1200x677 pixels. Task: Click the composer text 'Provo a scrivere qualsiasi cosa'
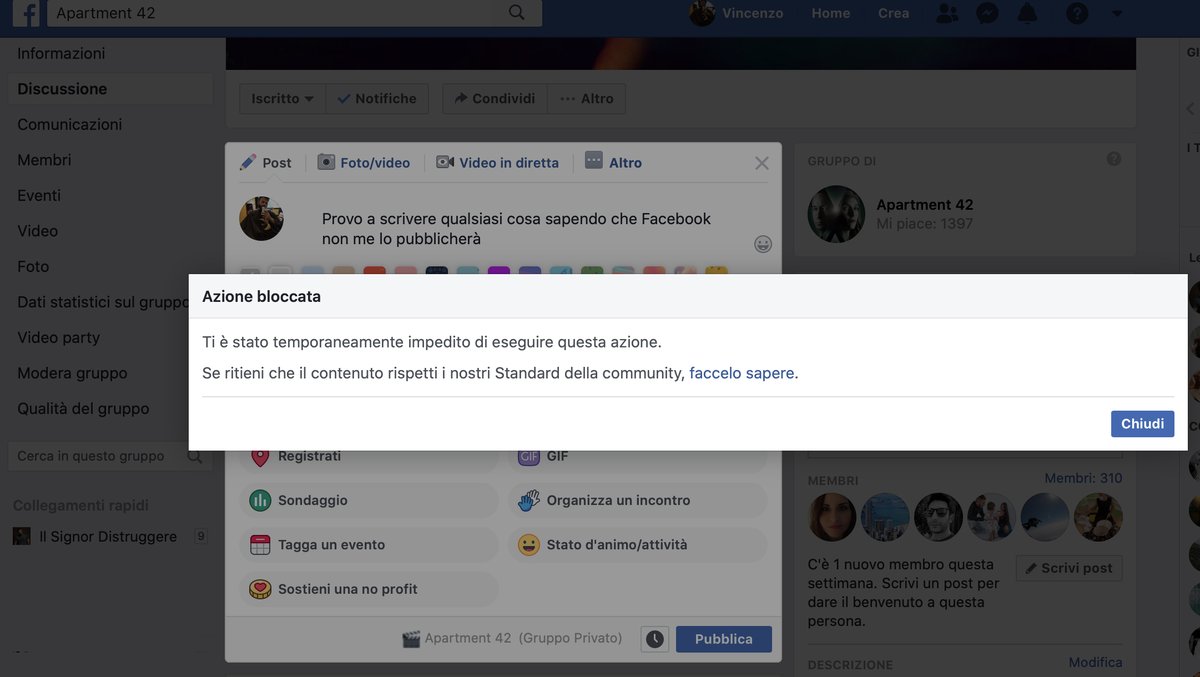coord(516,229)
